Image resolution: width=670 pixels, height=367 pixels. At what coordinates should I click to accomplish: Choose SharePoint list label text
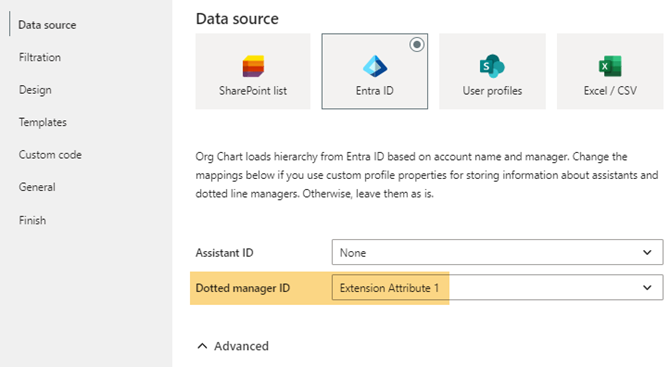(x=253, y=91)
